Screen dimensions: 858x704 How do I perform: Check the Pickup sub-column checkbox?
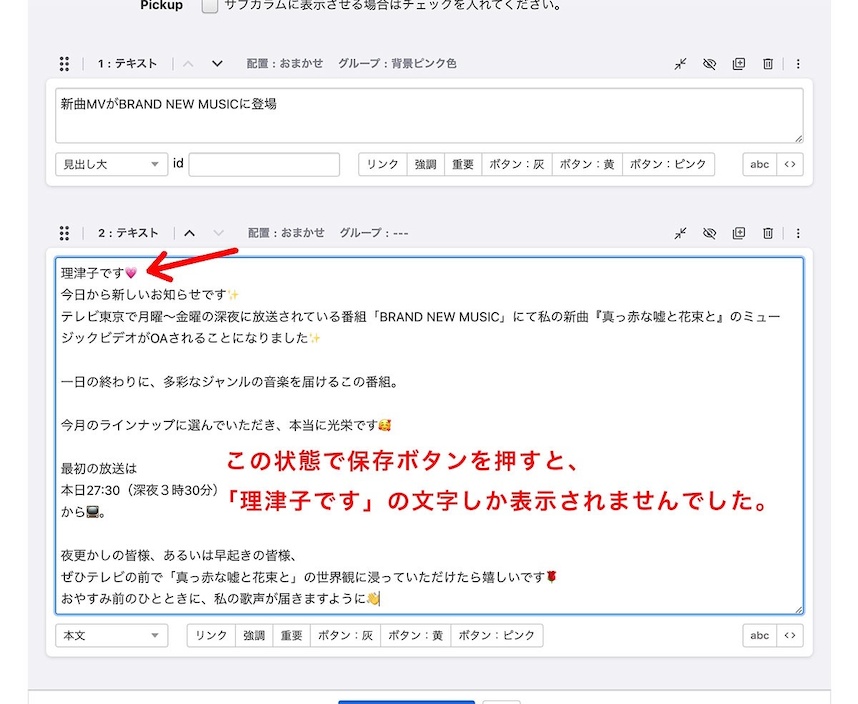pos(210,6)
